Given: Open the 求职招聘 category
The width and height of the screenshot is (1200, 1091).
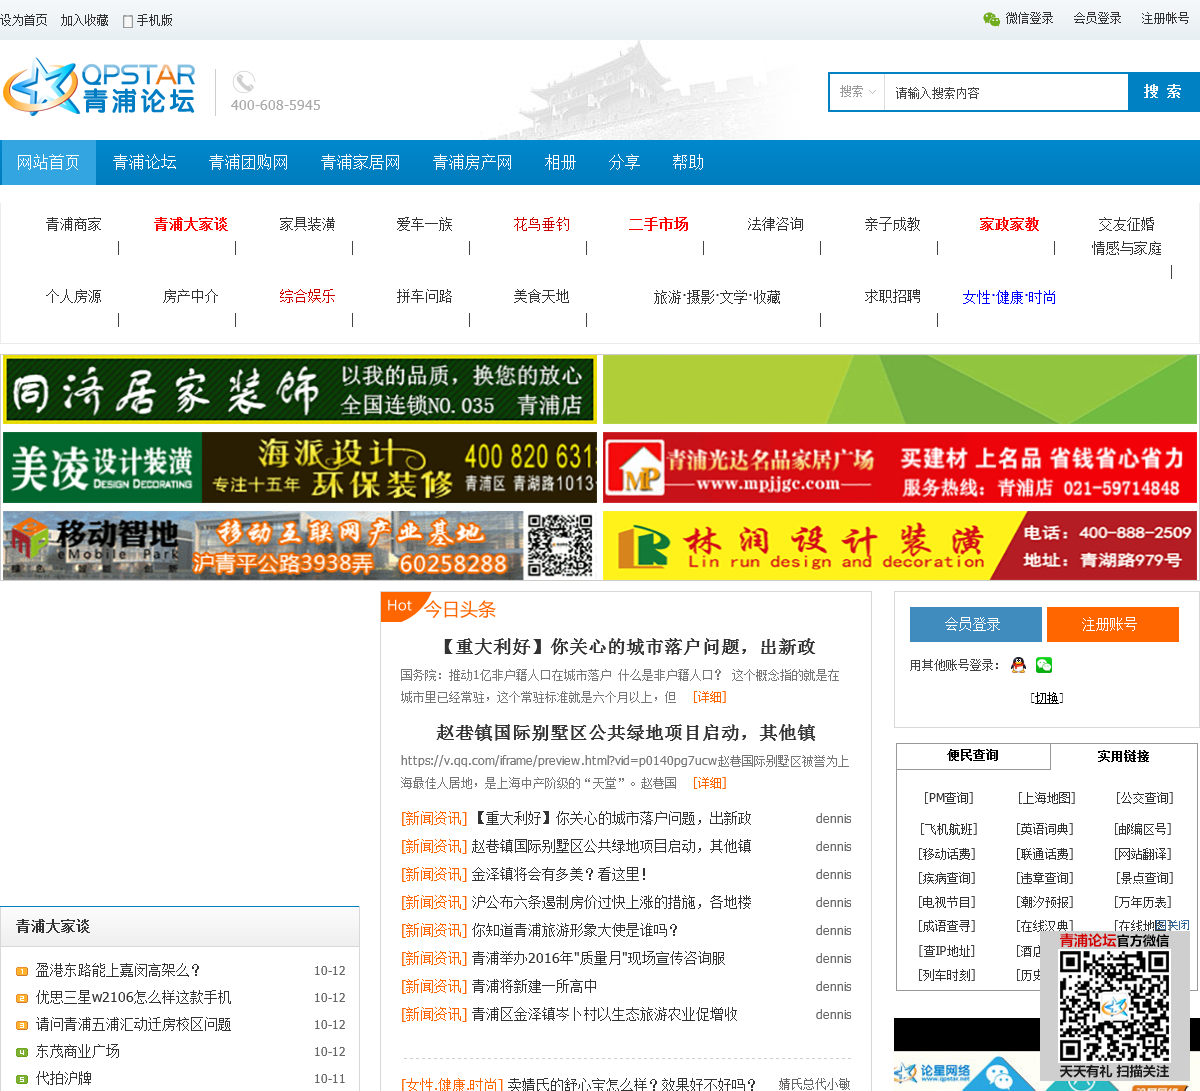Looking at the screenshot, I should 893,297.
